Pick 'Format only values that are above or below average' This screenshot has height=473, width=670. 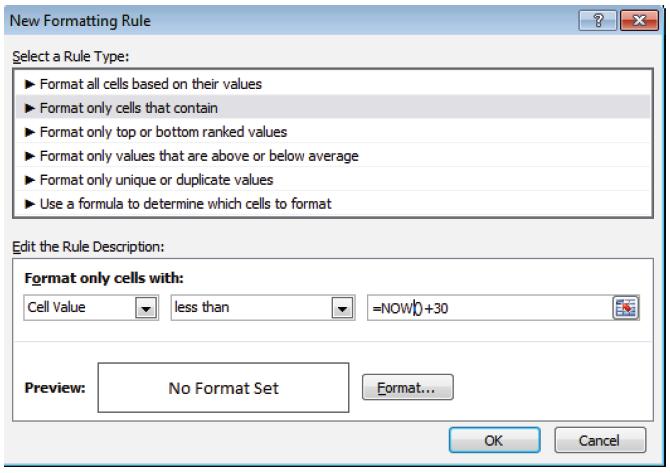[x=333, y=156]
